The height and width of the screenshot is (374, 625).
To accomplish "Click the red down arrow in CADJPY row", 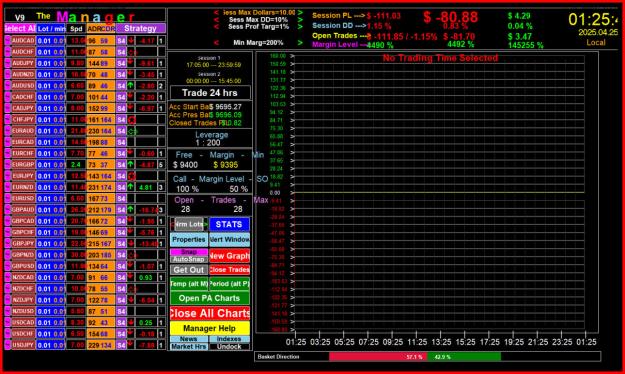I will click(131, 108).
